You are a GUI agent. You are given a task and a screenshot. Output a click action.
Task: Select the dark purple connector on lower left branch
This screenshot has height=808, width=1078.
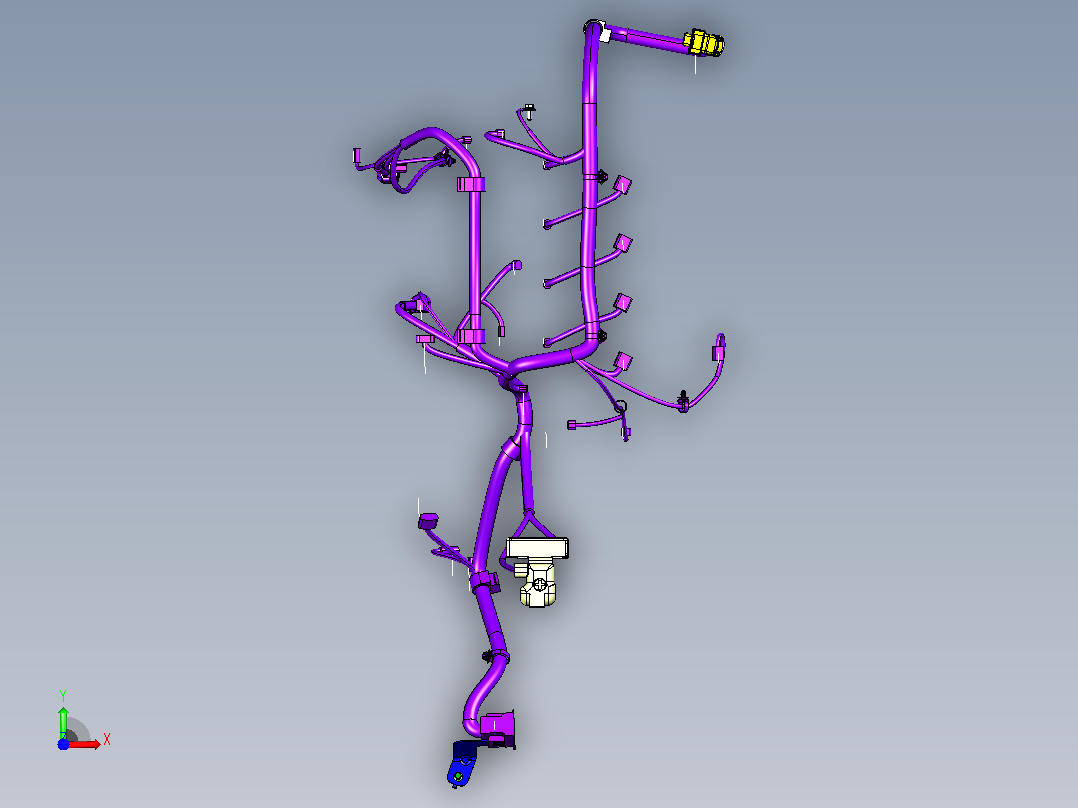point(428,521)
